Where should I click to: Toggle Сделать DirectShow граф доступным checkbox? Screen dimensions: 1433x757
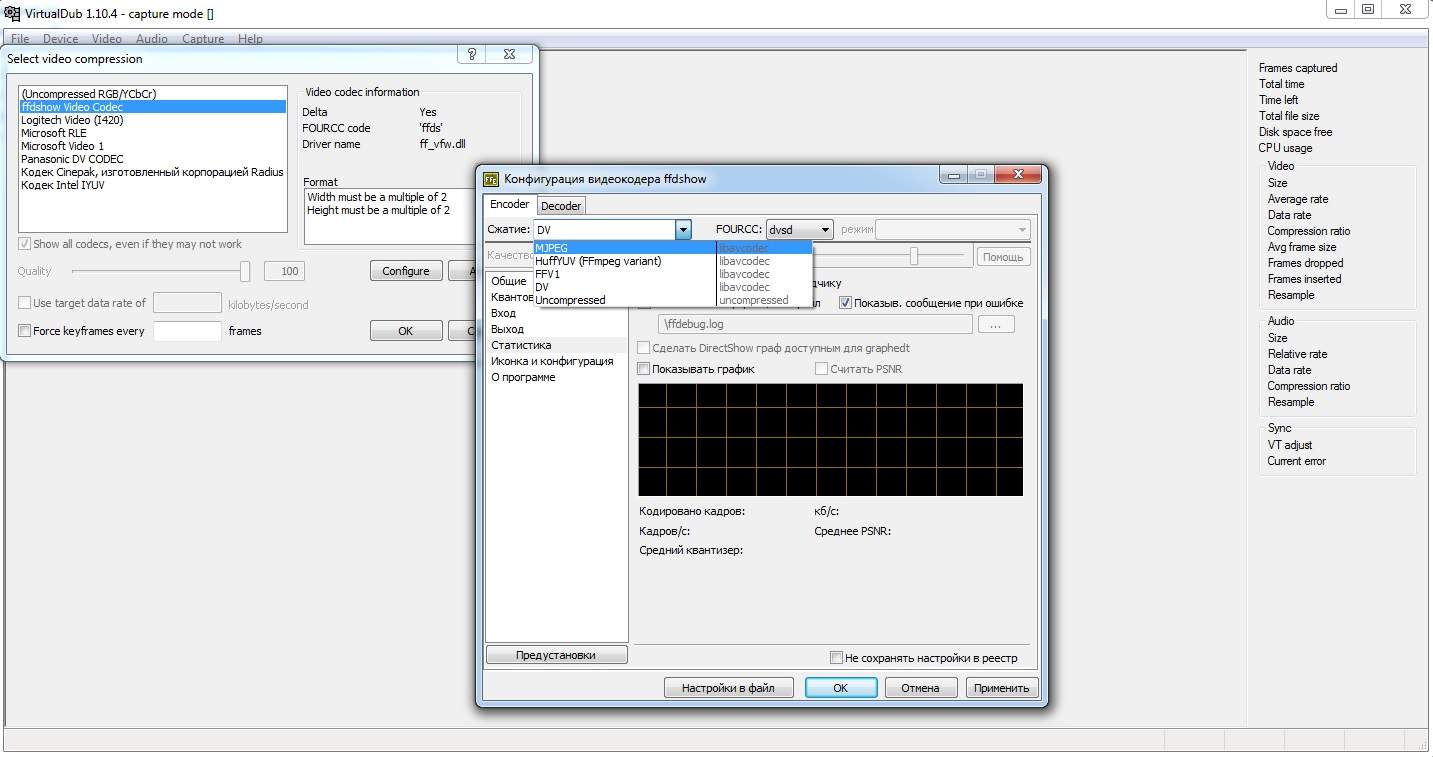pyautogui.click(x=644, y=348)
